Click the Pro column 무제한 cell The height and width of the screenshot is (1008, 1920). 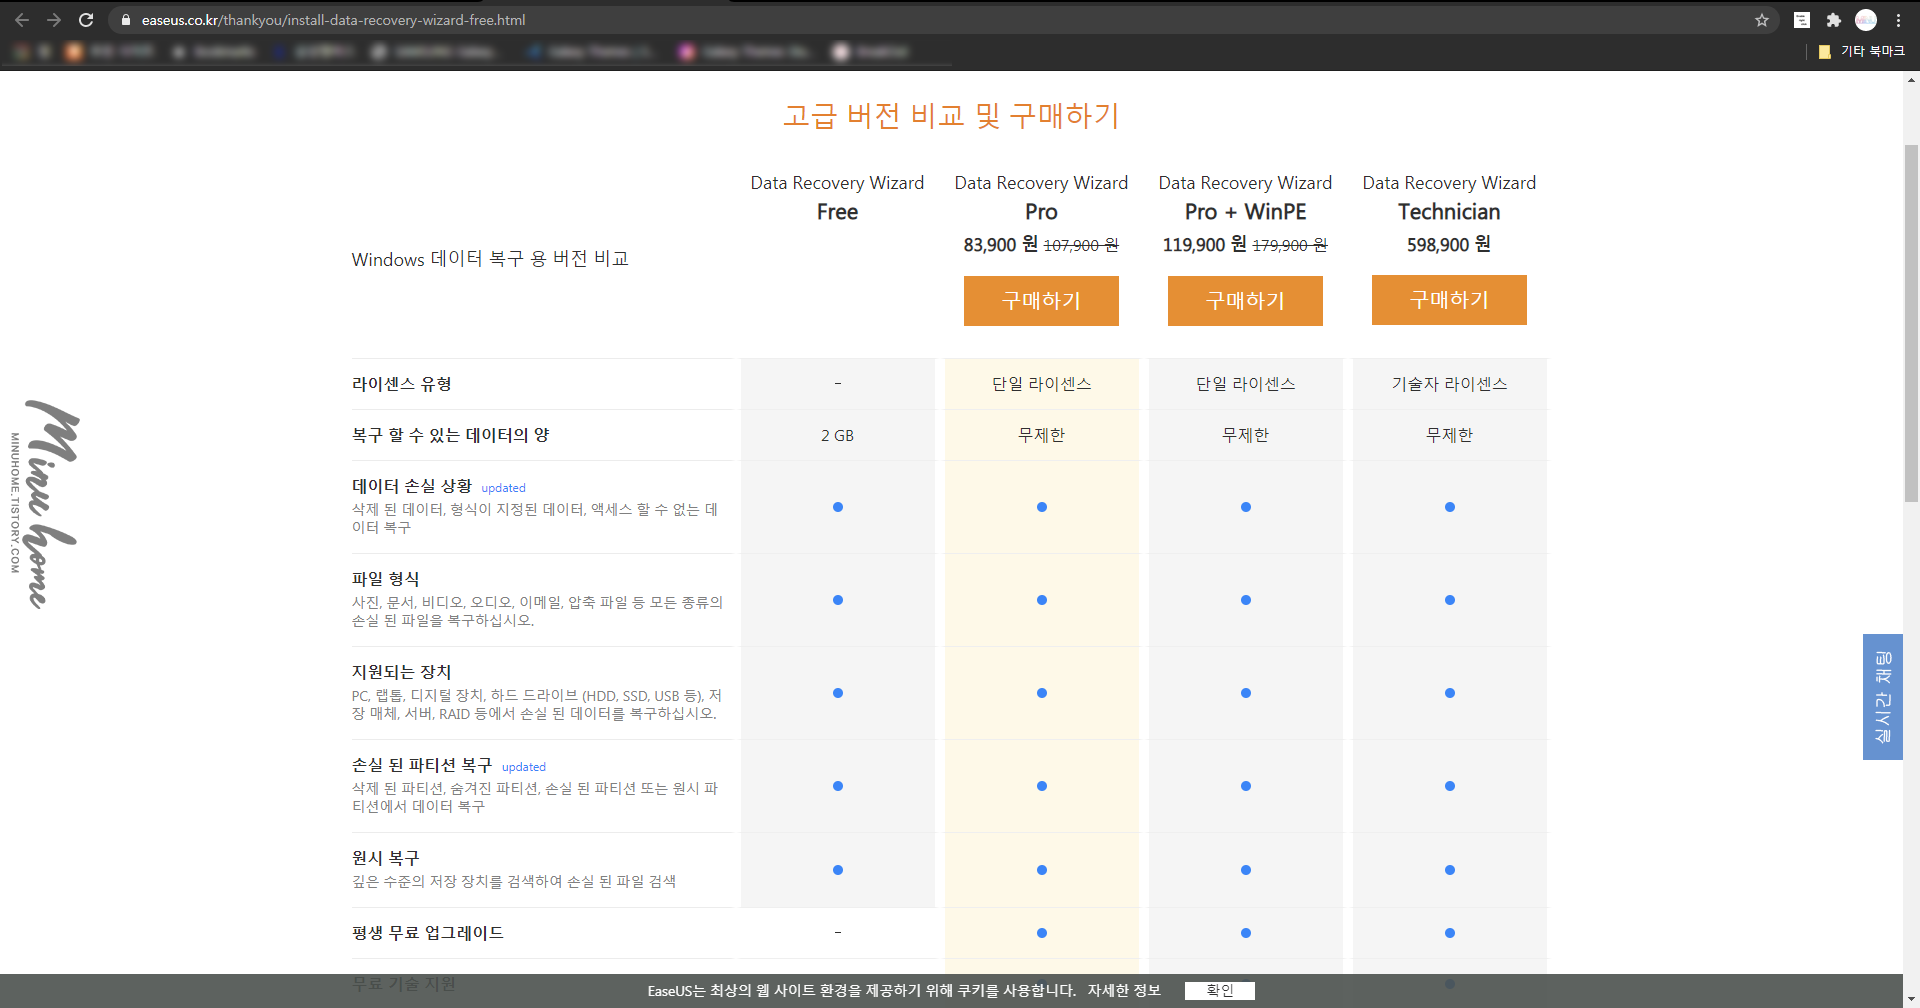1041,435
